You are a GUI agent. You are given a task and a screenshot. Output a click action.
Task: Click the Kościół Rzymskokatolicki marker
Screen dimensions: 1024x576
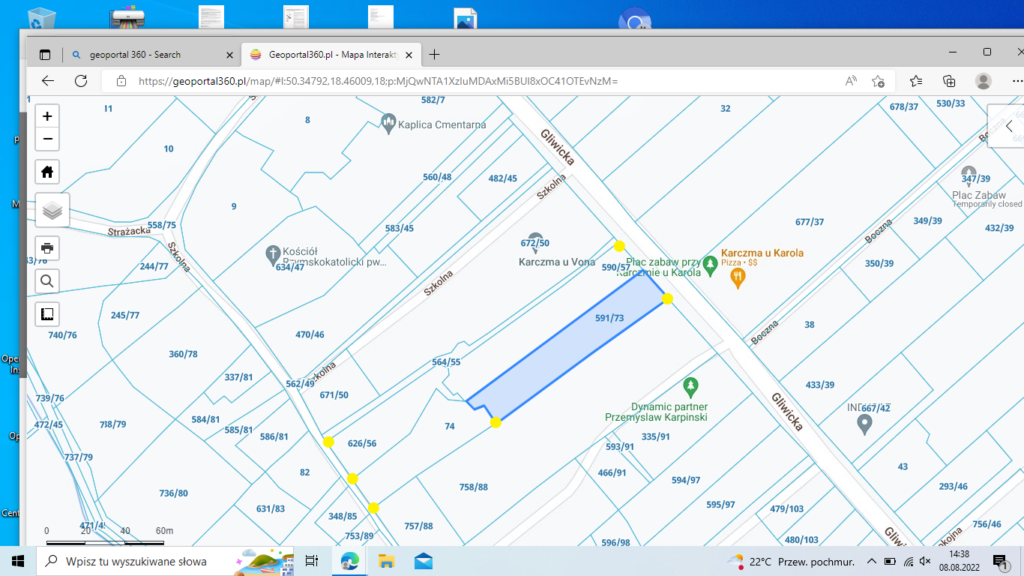272,255
